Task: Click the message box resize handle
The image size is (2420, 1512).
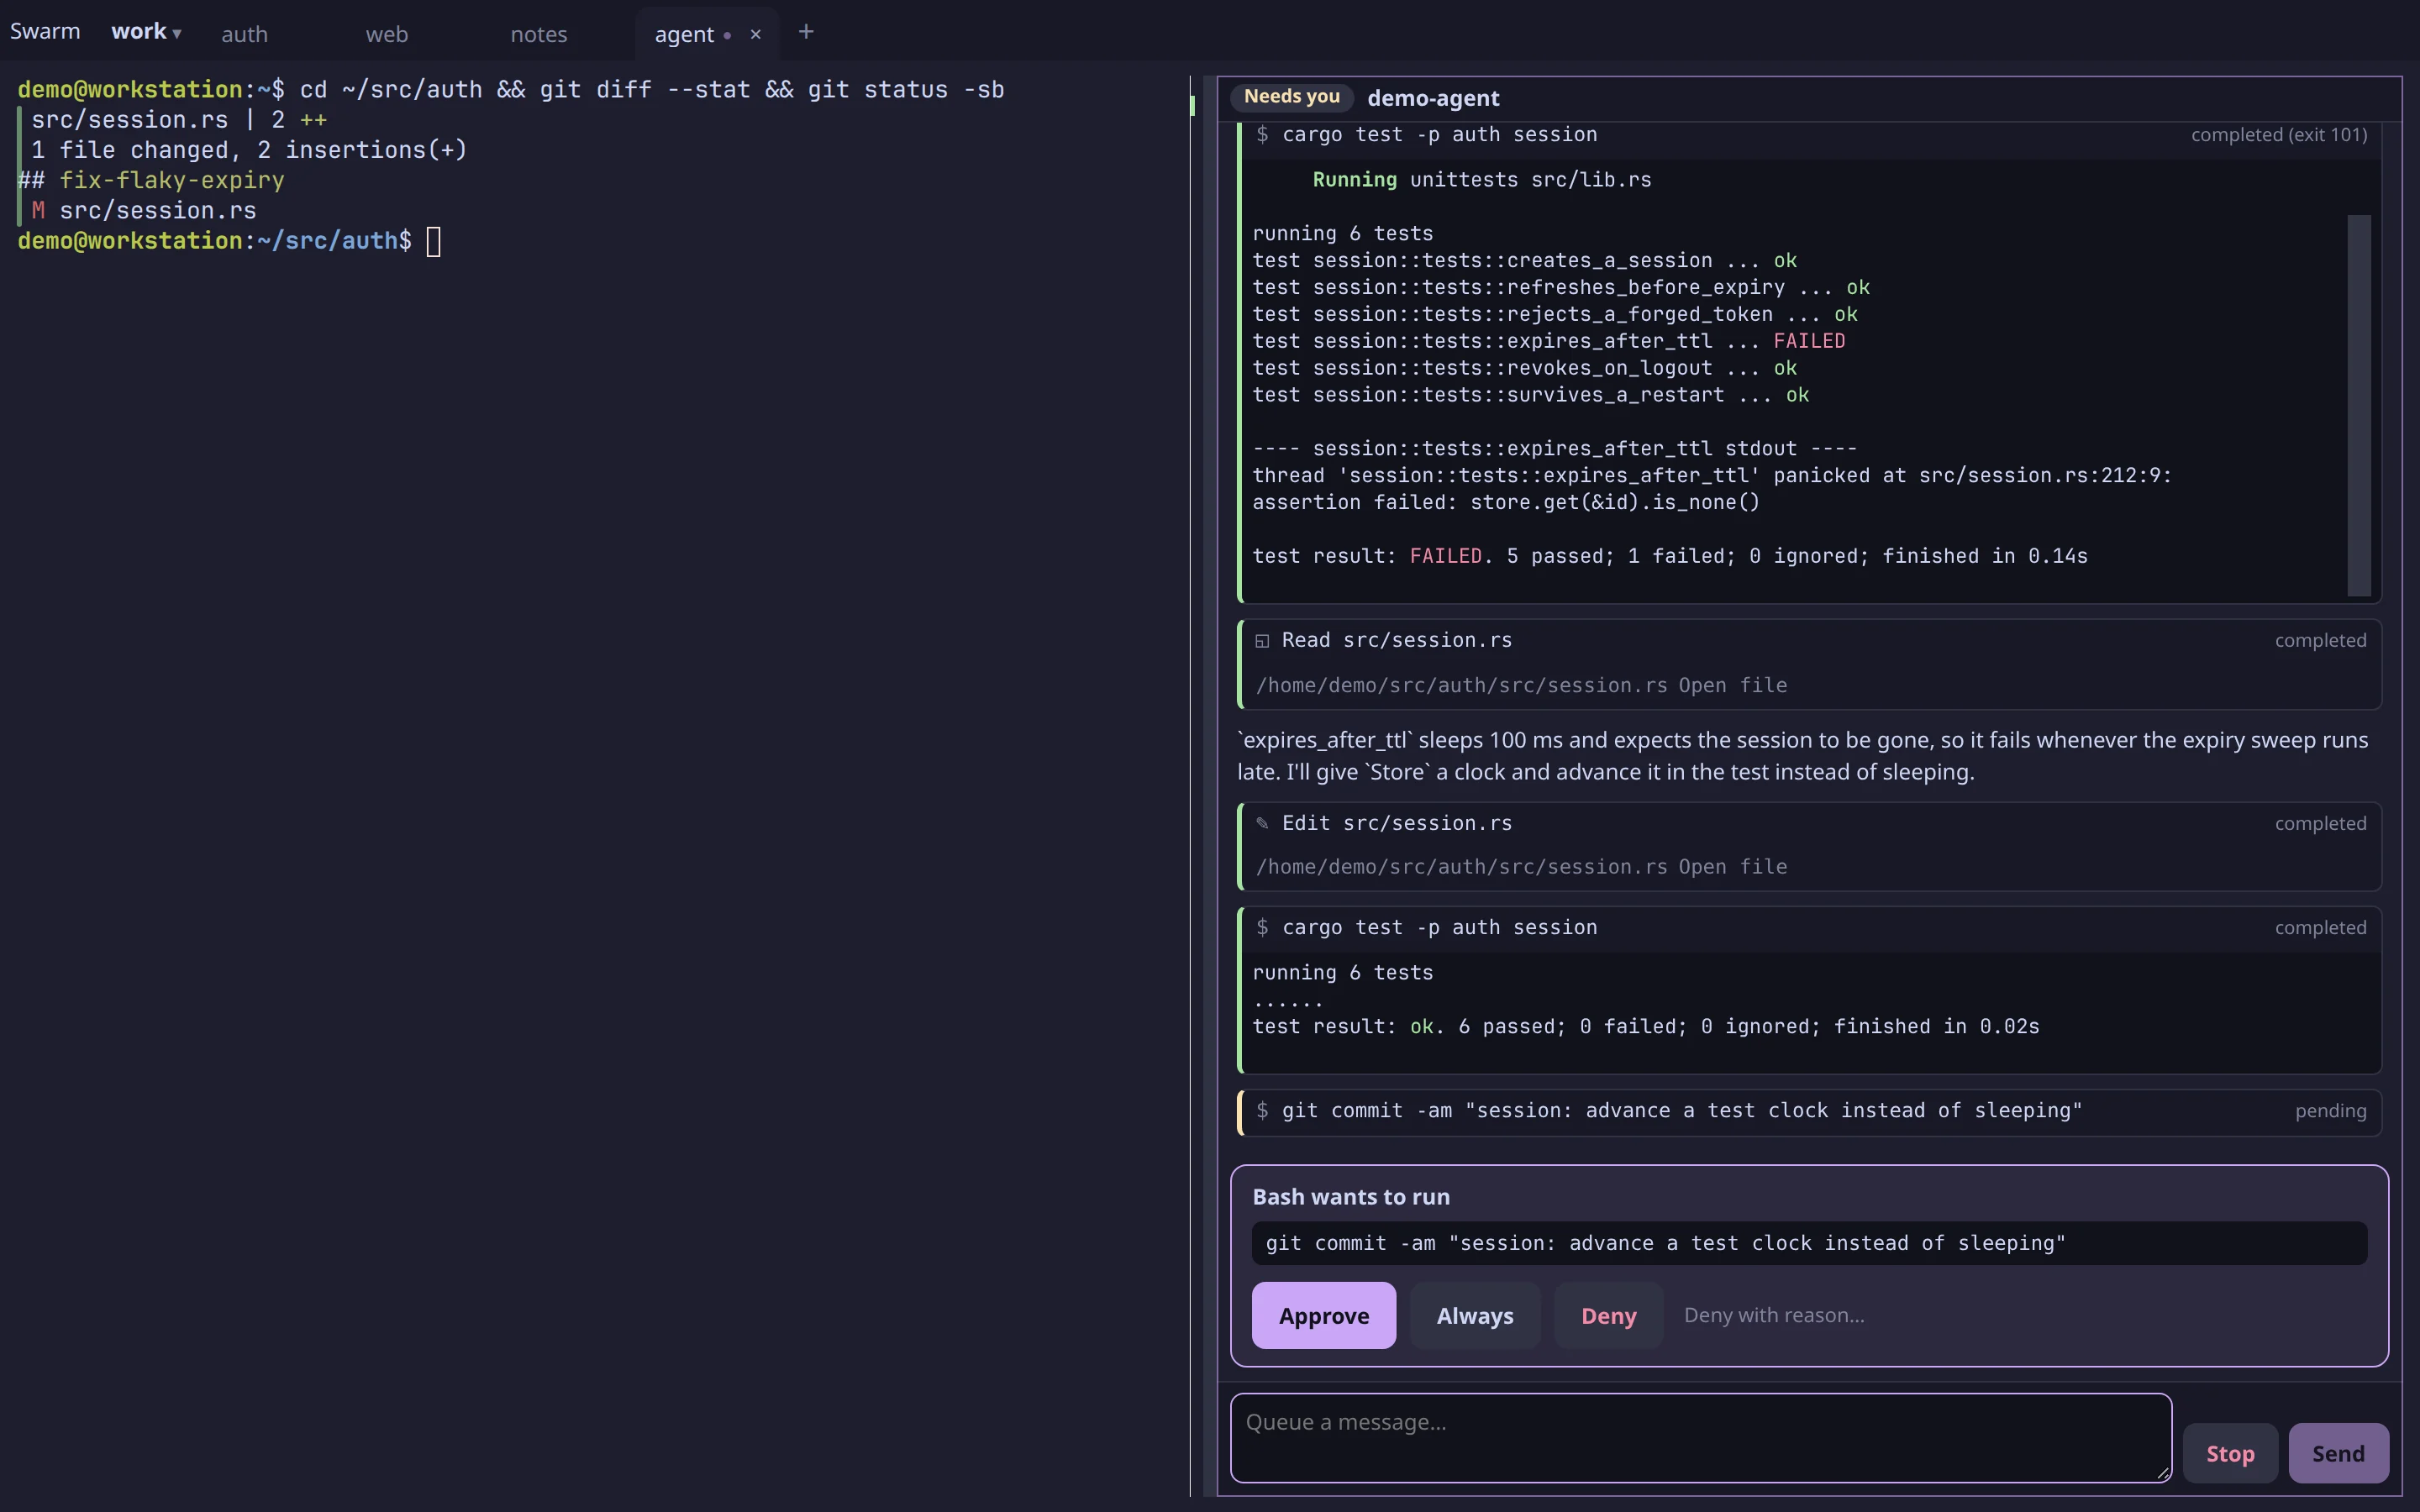Action: [2163, 1473]
